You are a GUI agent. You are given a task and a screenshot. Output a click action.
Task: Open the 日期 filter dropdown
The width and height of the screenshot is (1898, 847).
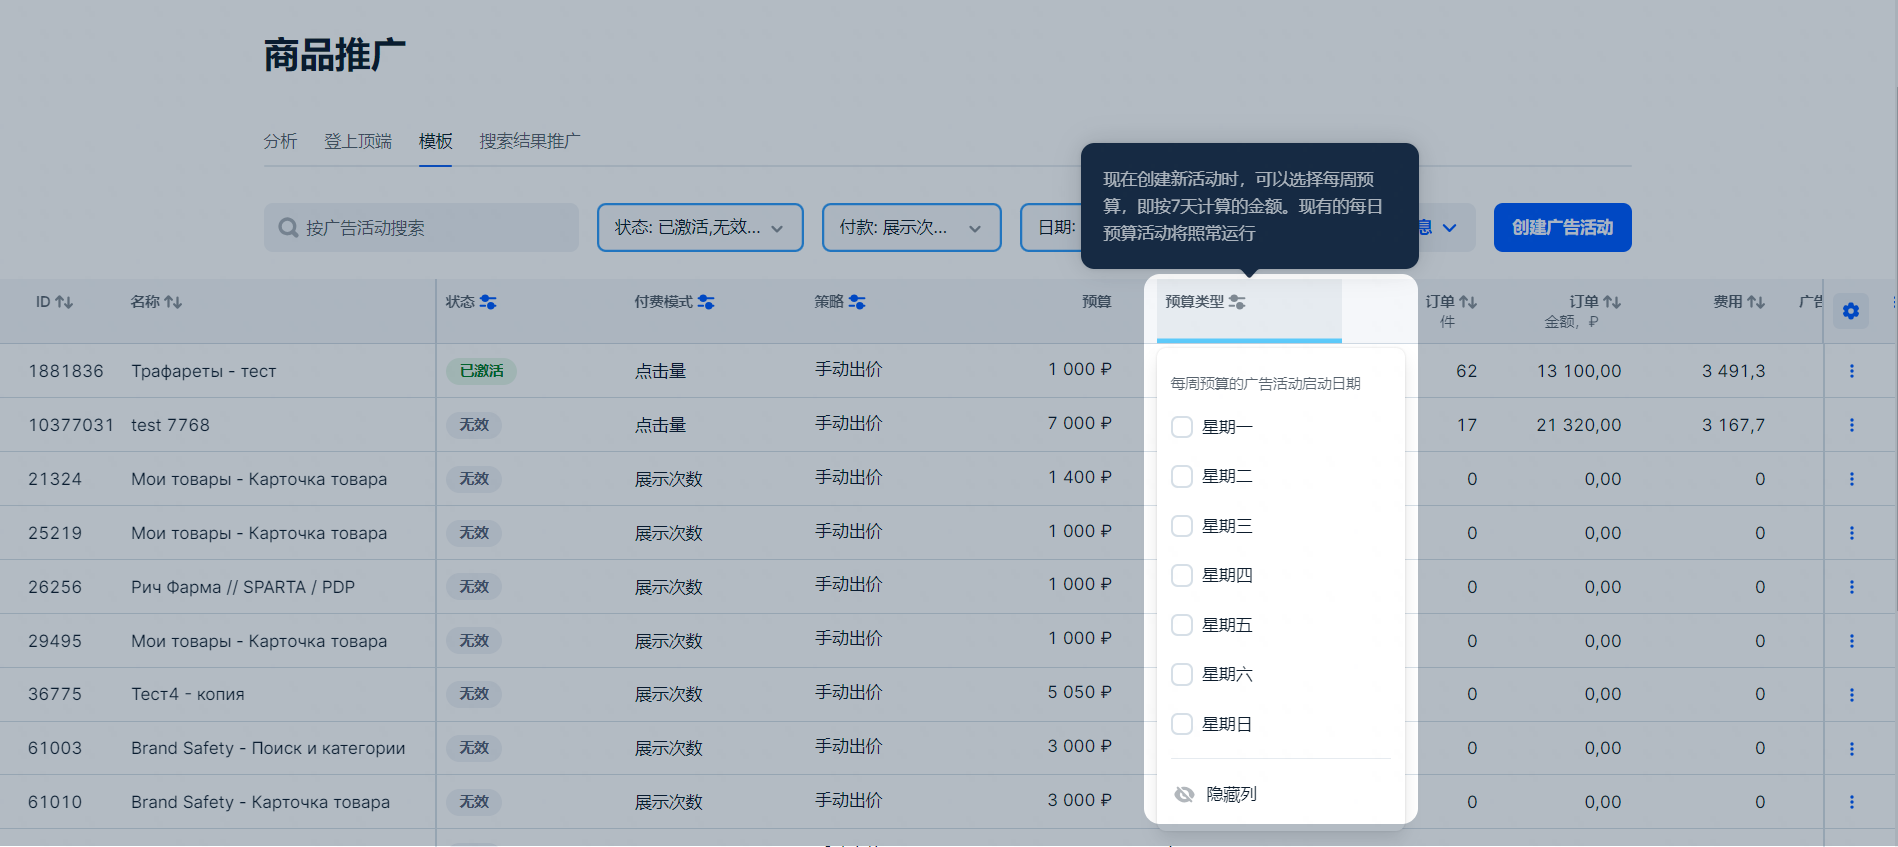(x=1052, y=228)
